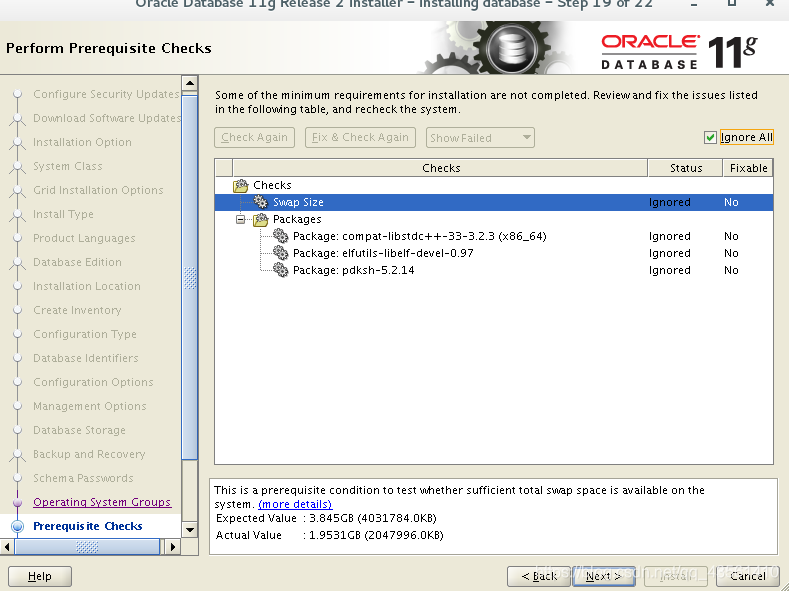Click the Management Options step

click(x=90, y=406)
